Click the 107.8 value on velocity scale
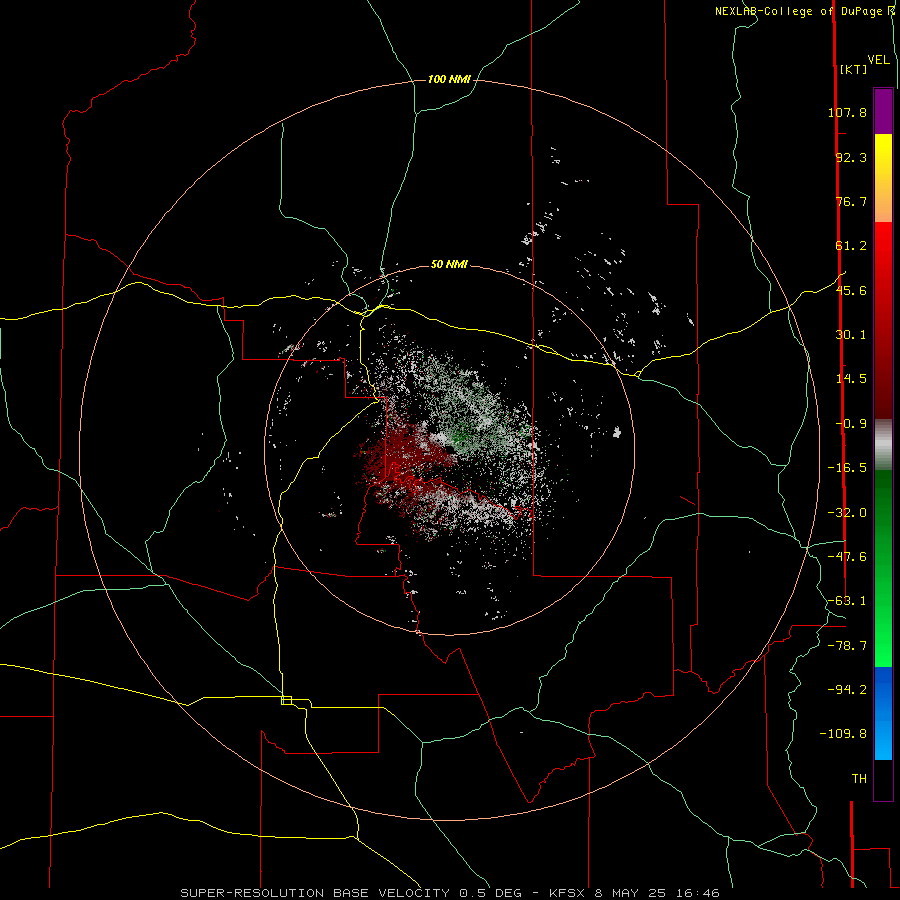Image resolution: width=900 pixels, height=900 pixels. tap(847, 112)
